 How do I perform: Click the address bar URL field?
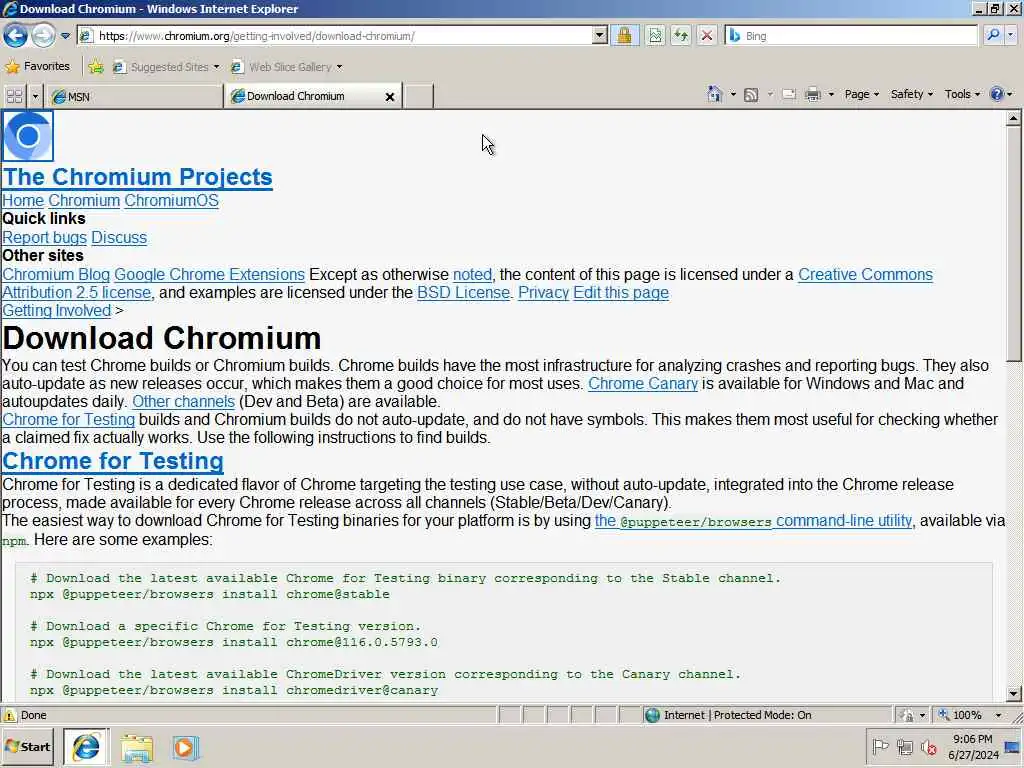coord(334,36)
